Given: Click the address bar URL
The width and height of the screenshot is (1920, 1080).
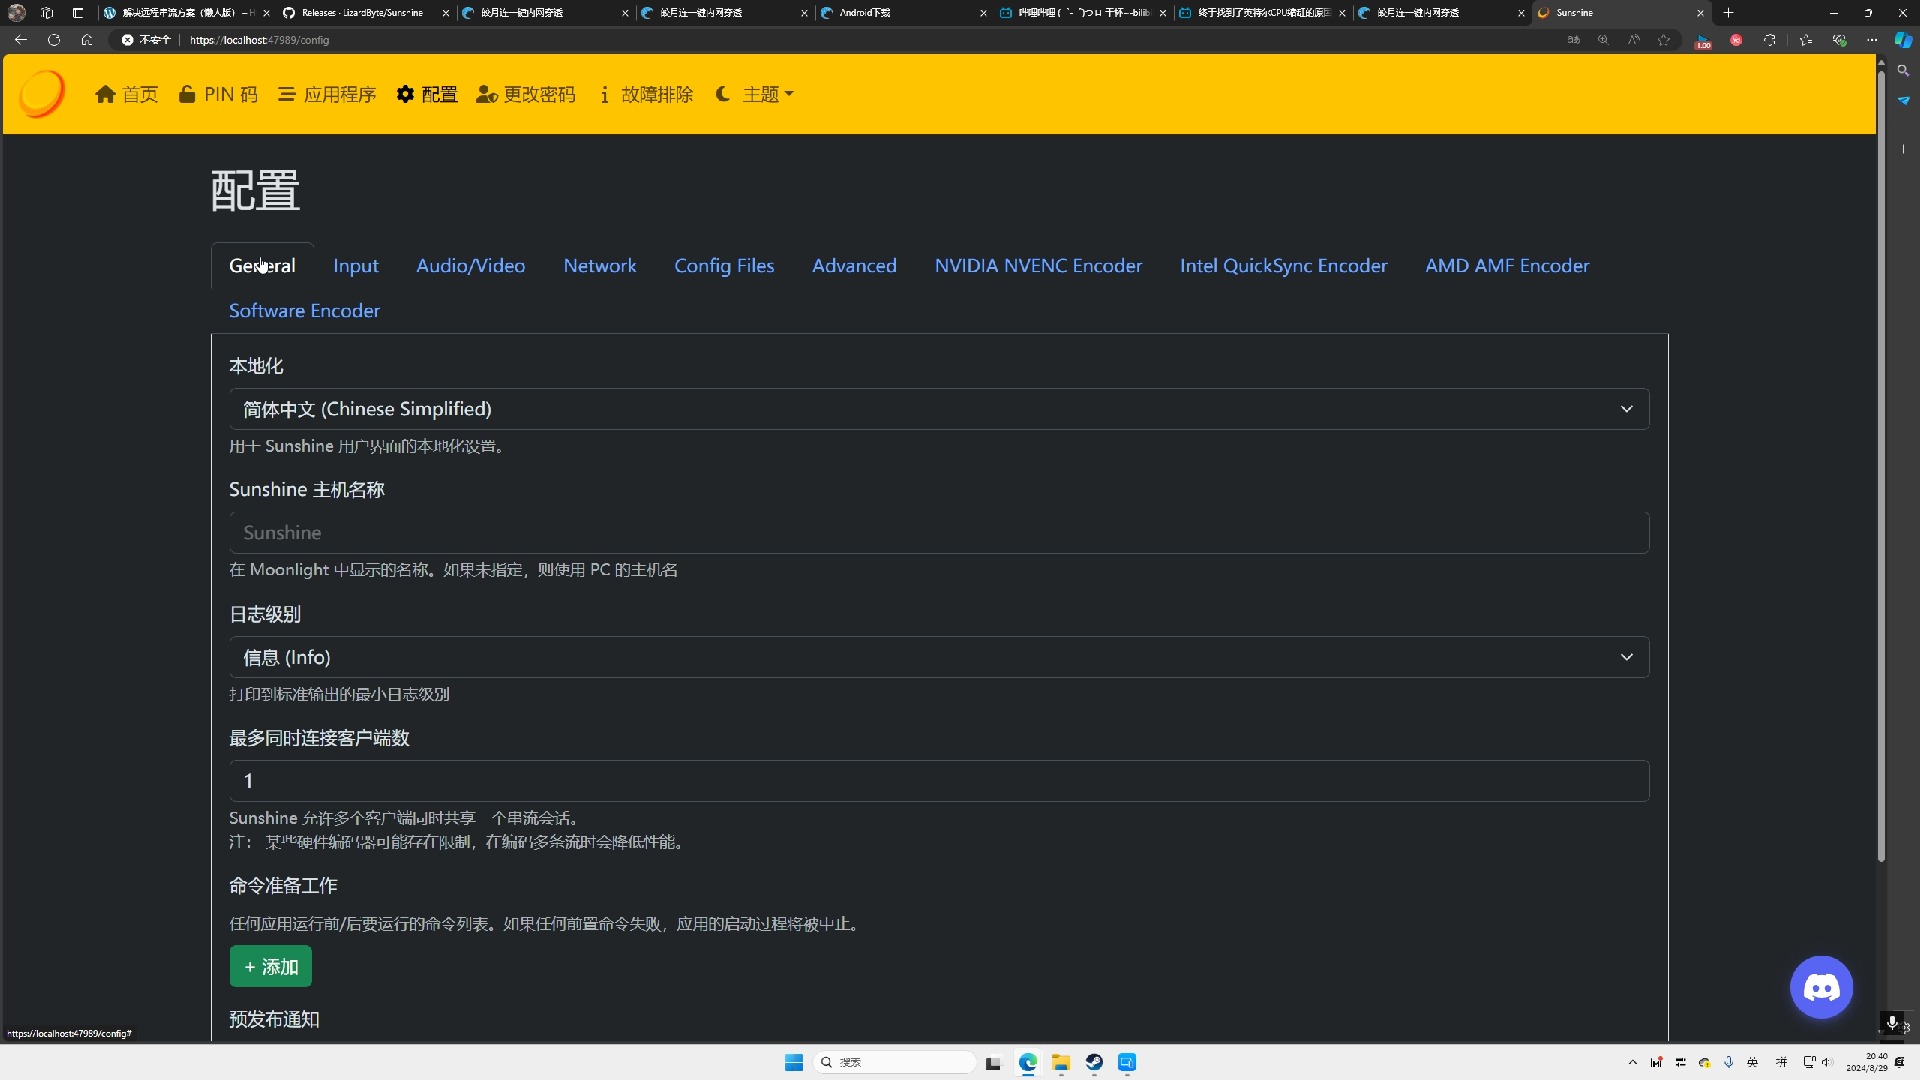Looking at the screenshot, I should (260, 40).
